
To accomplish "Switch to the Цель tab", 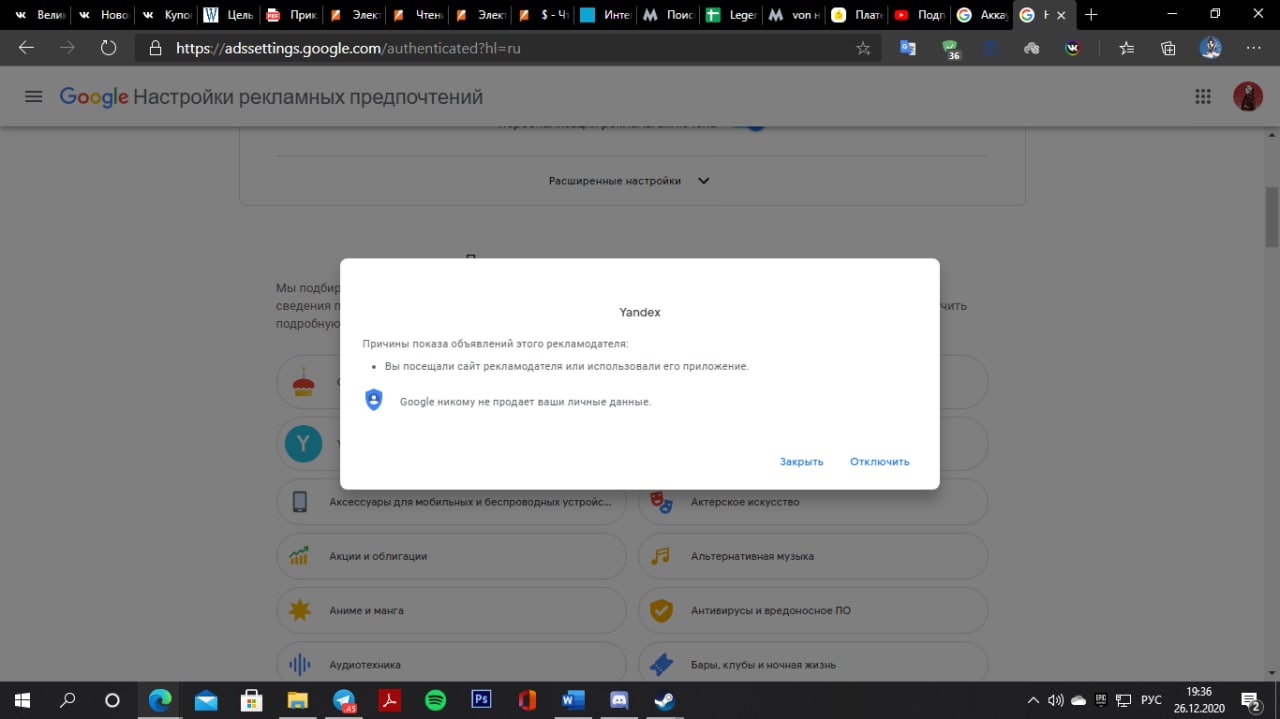I will tap(228, 15).
